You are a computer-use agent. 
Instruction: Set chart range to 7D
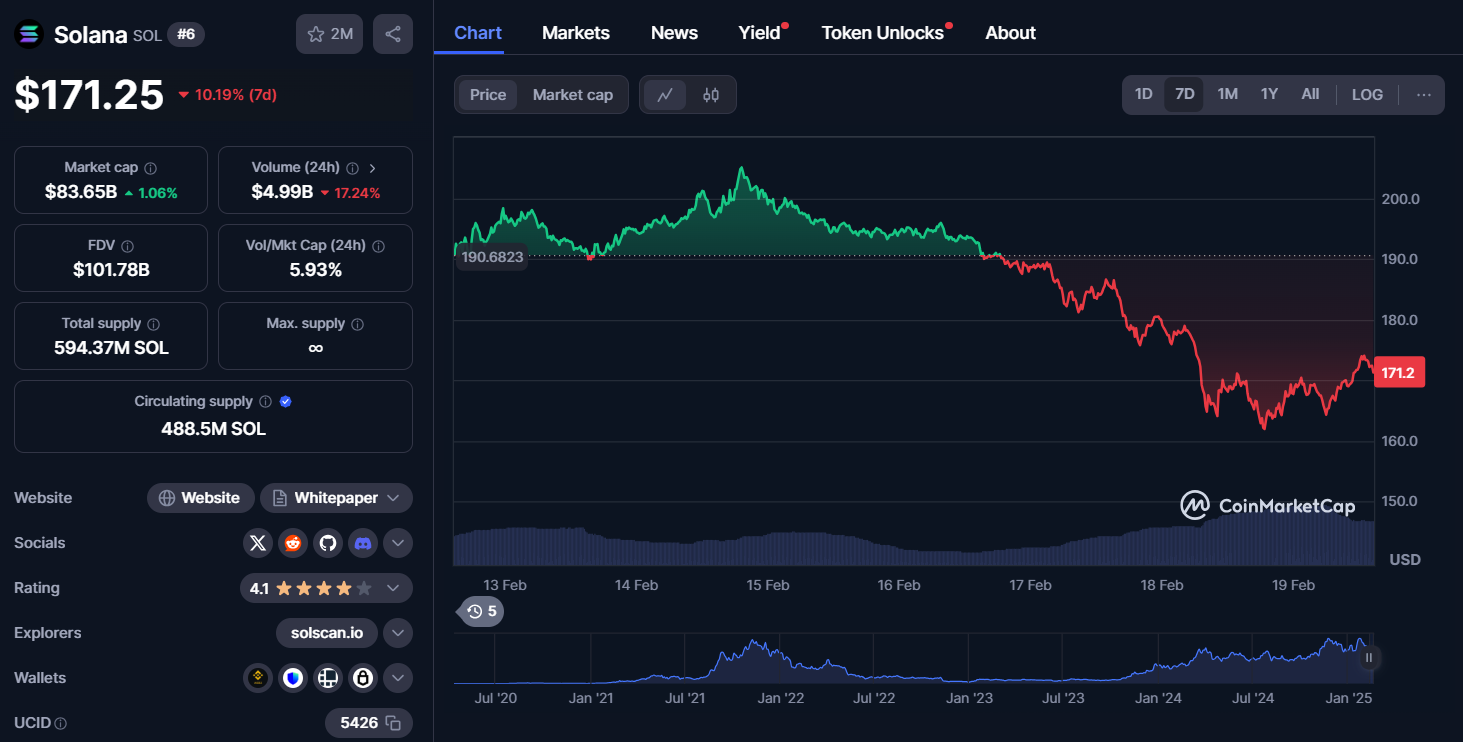click(1184, 94)
